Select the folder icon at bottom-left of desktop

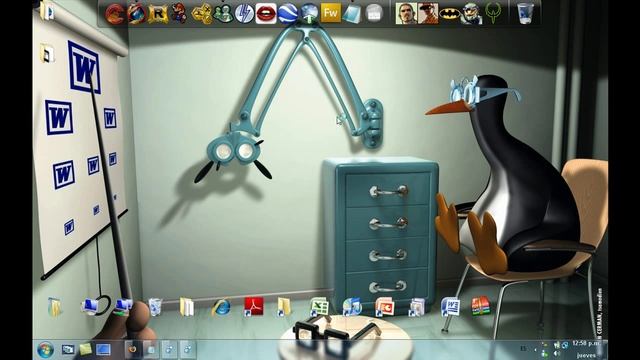(x=54, y=307)
